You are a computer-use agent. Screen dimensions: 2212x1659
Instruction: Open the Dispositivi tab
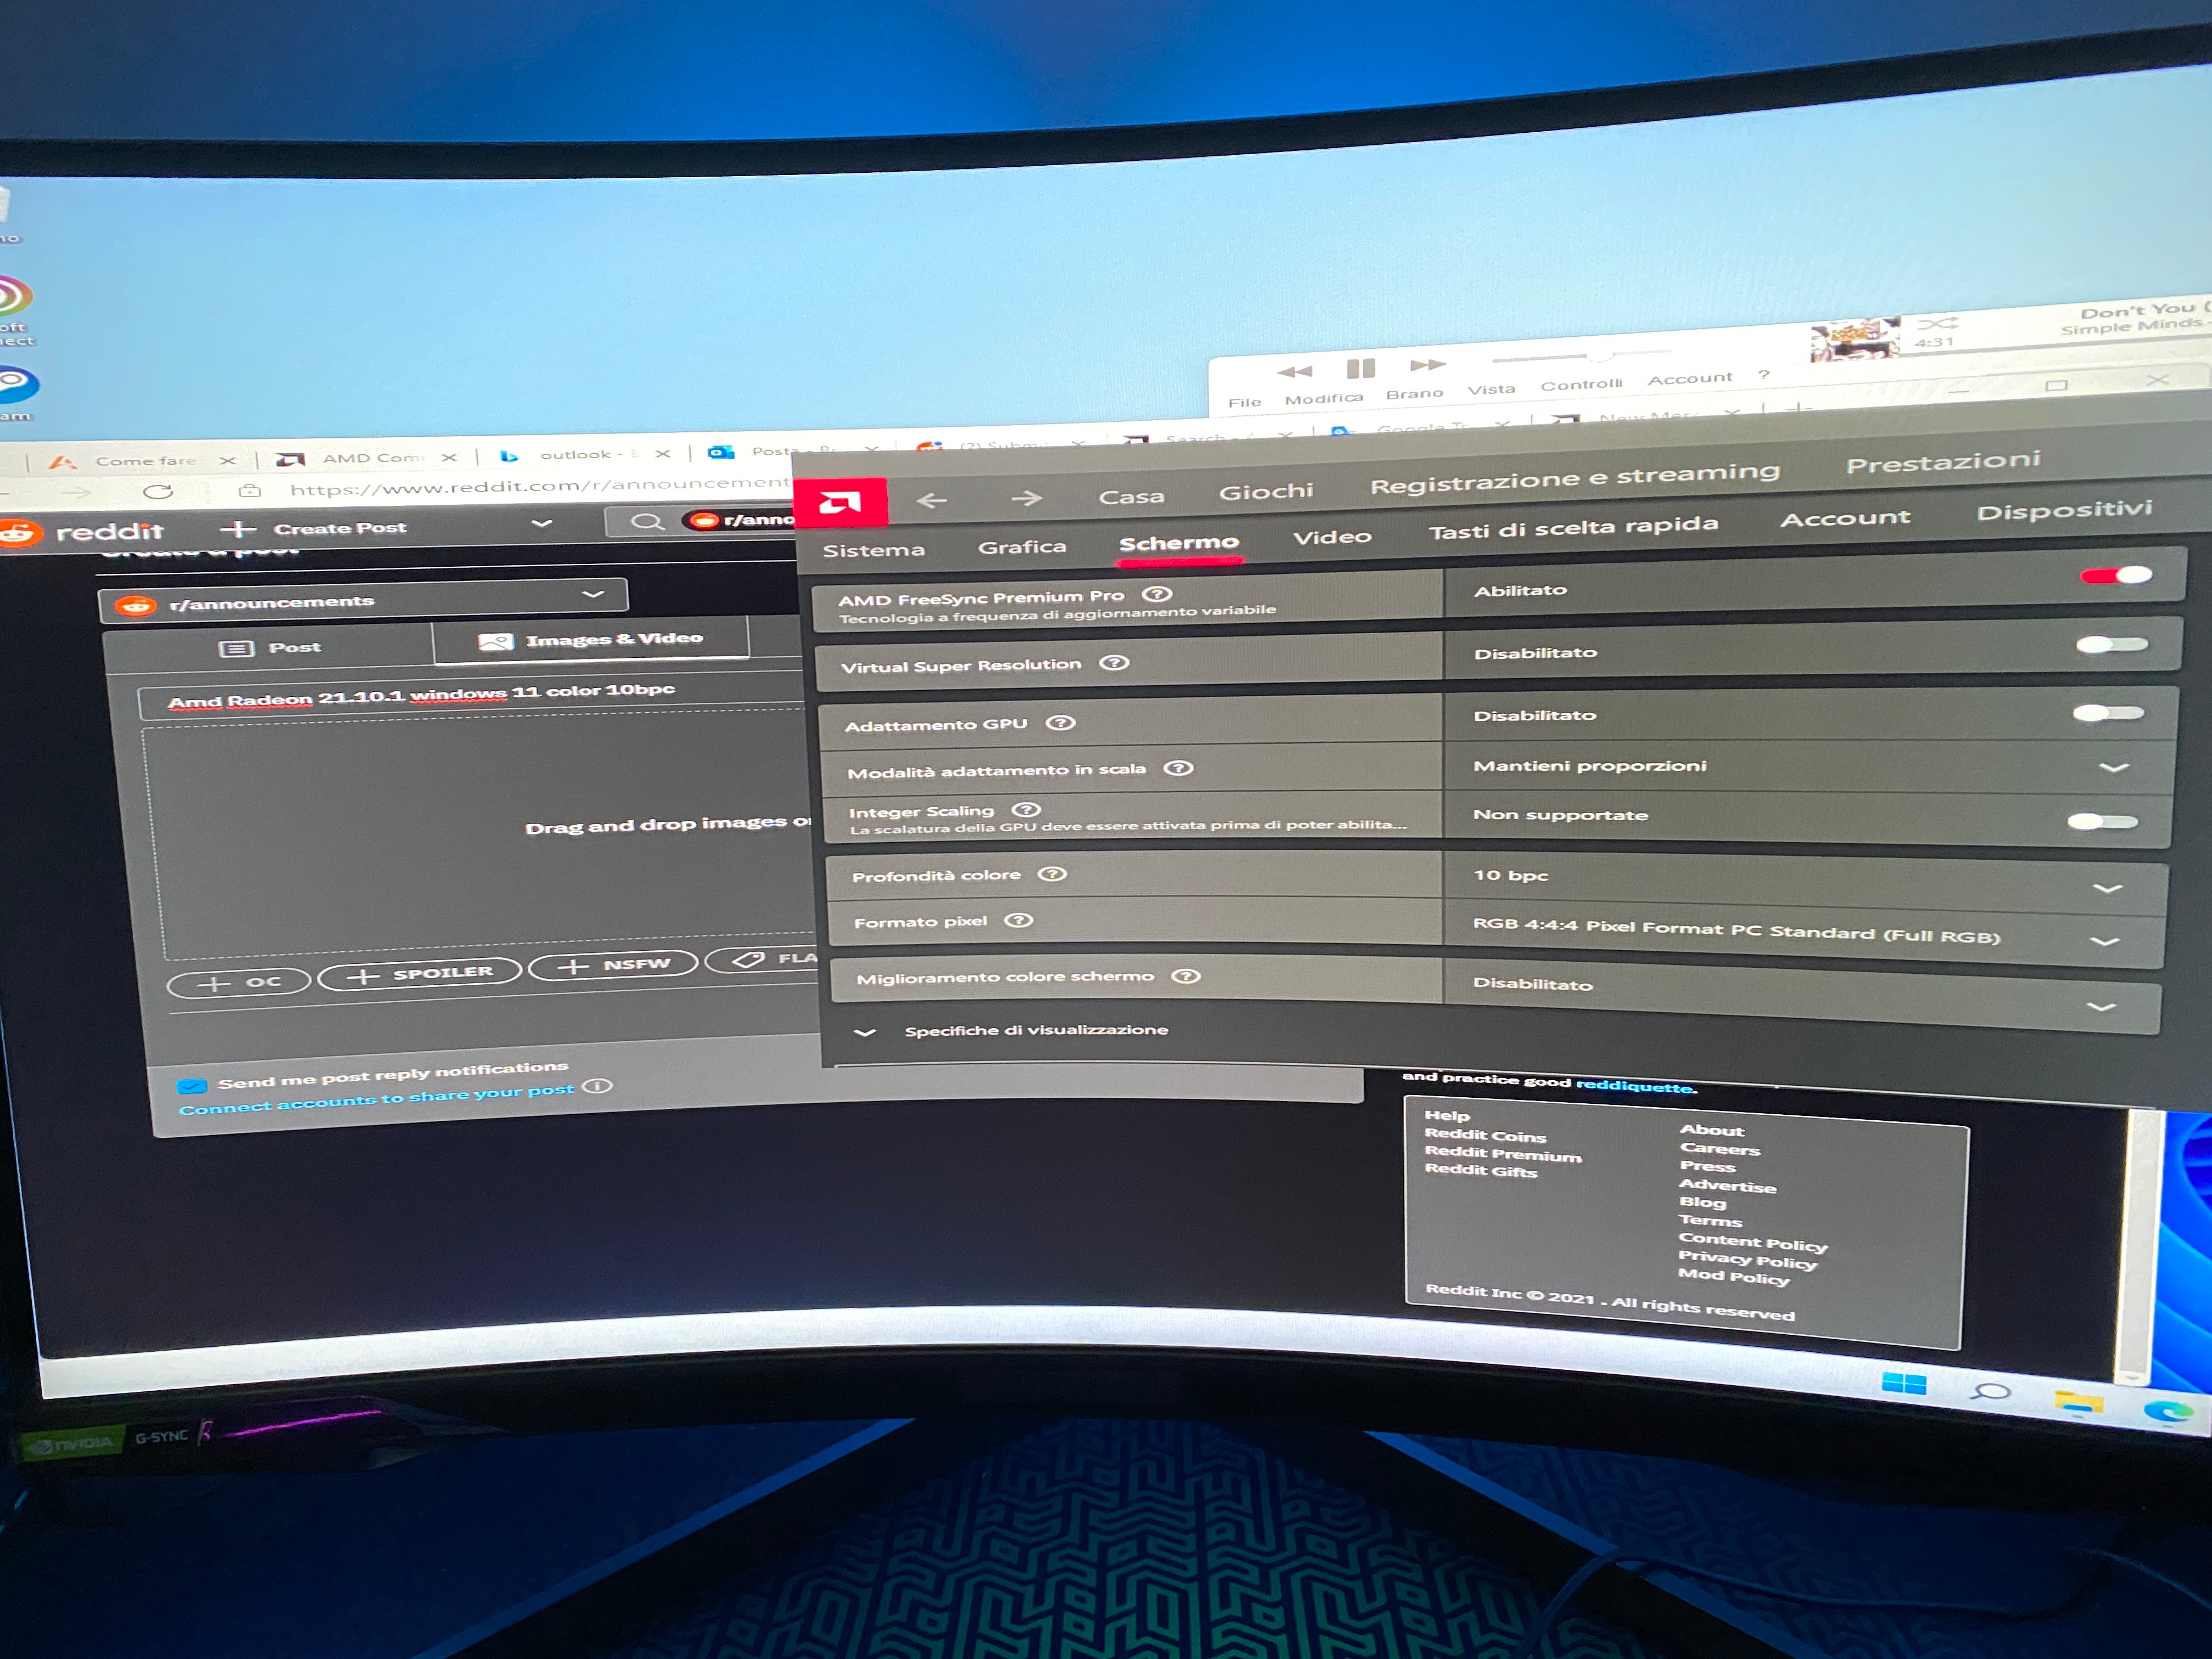click(2064, 511)
